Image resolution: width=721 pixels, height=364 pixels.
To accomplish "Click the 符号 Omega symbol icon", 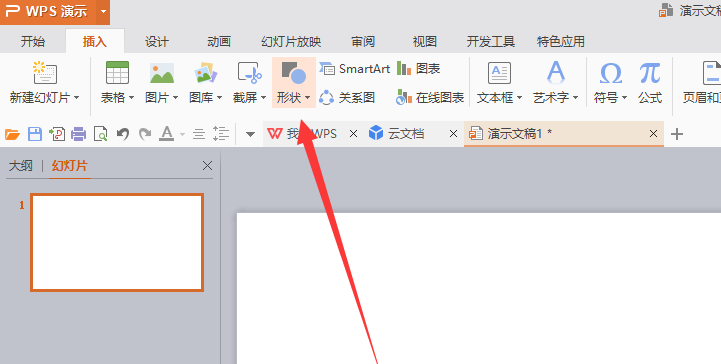I will [611, 73].
